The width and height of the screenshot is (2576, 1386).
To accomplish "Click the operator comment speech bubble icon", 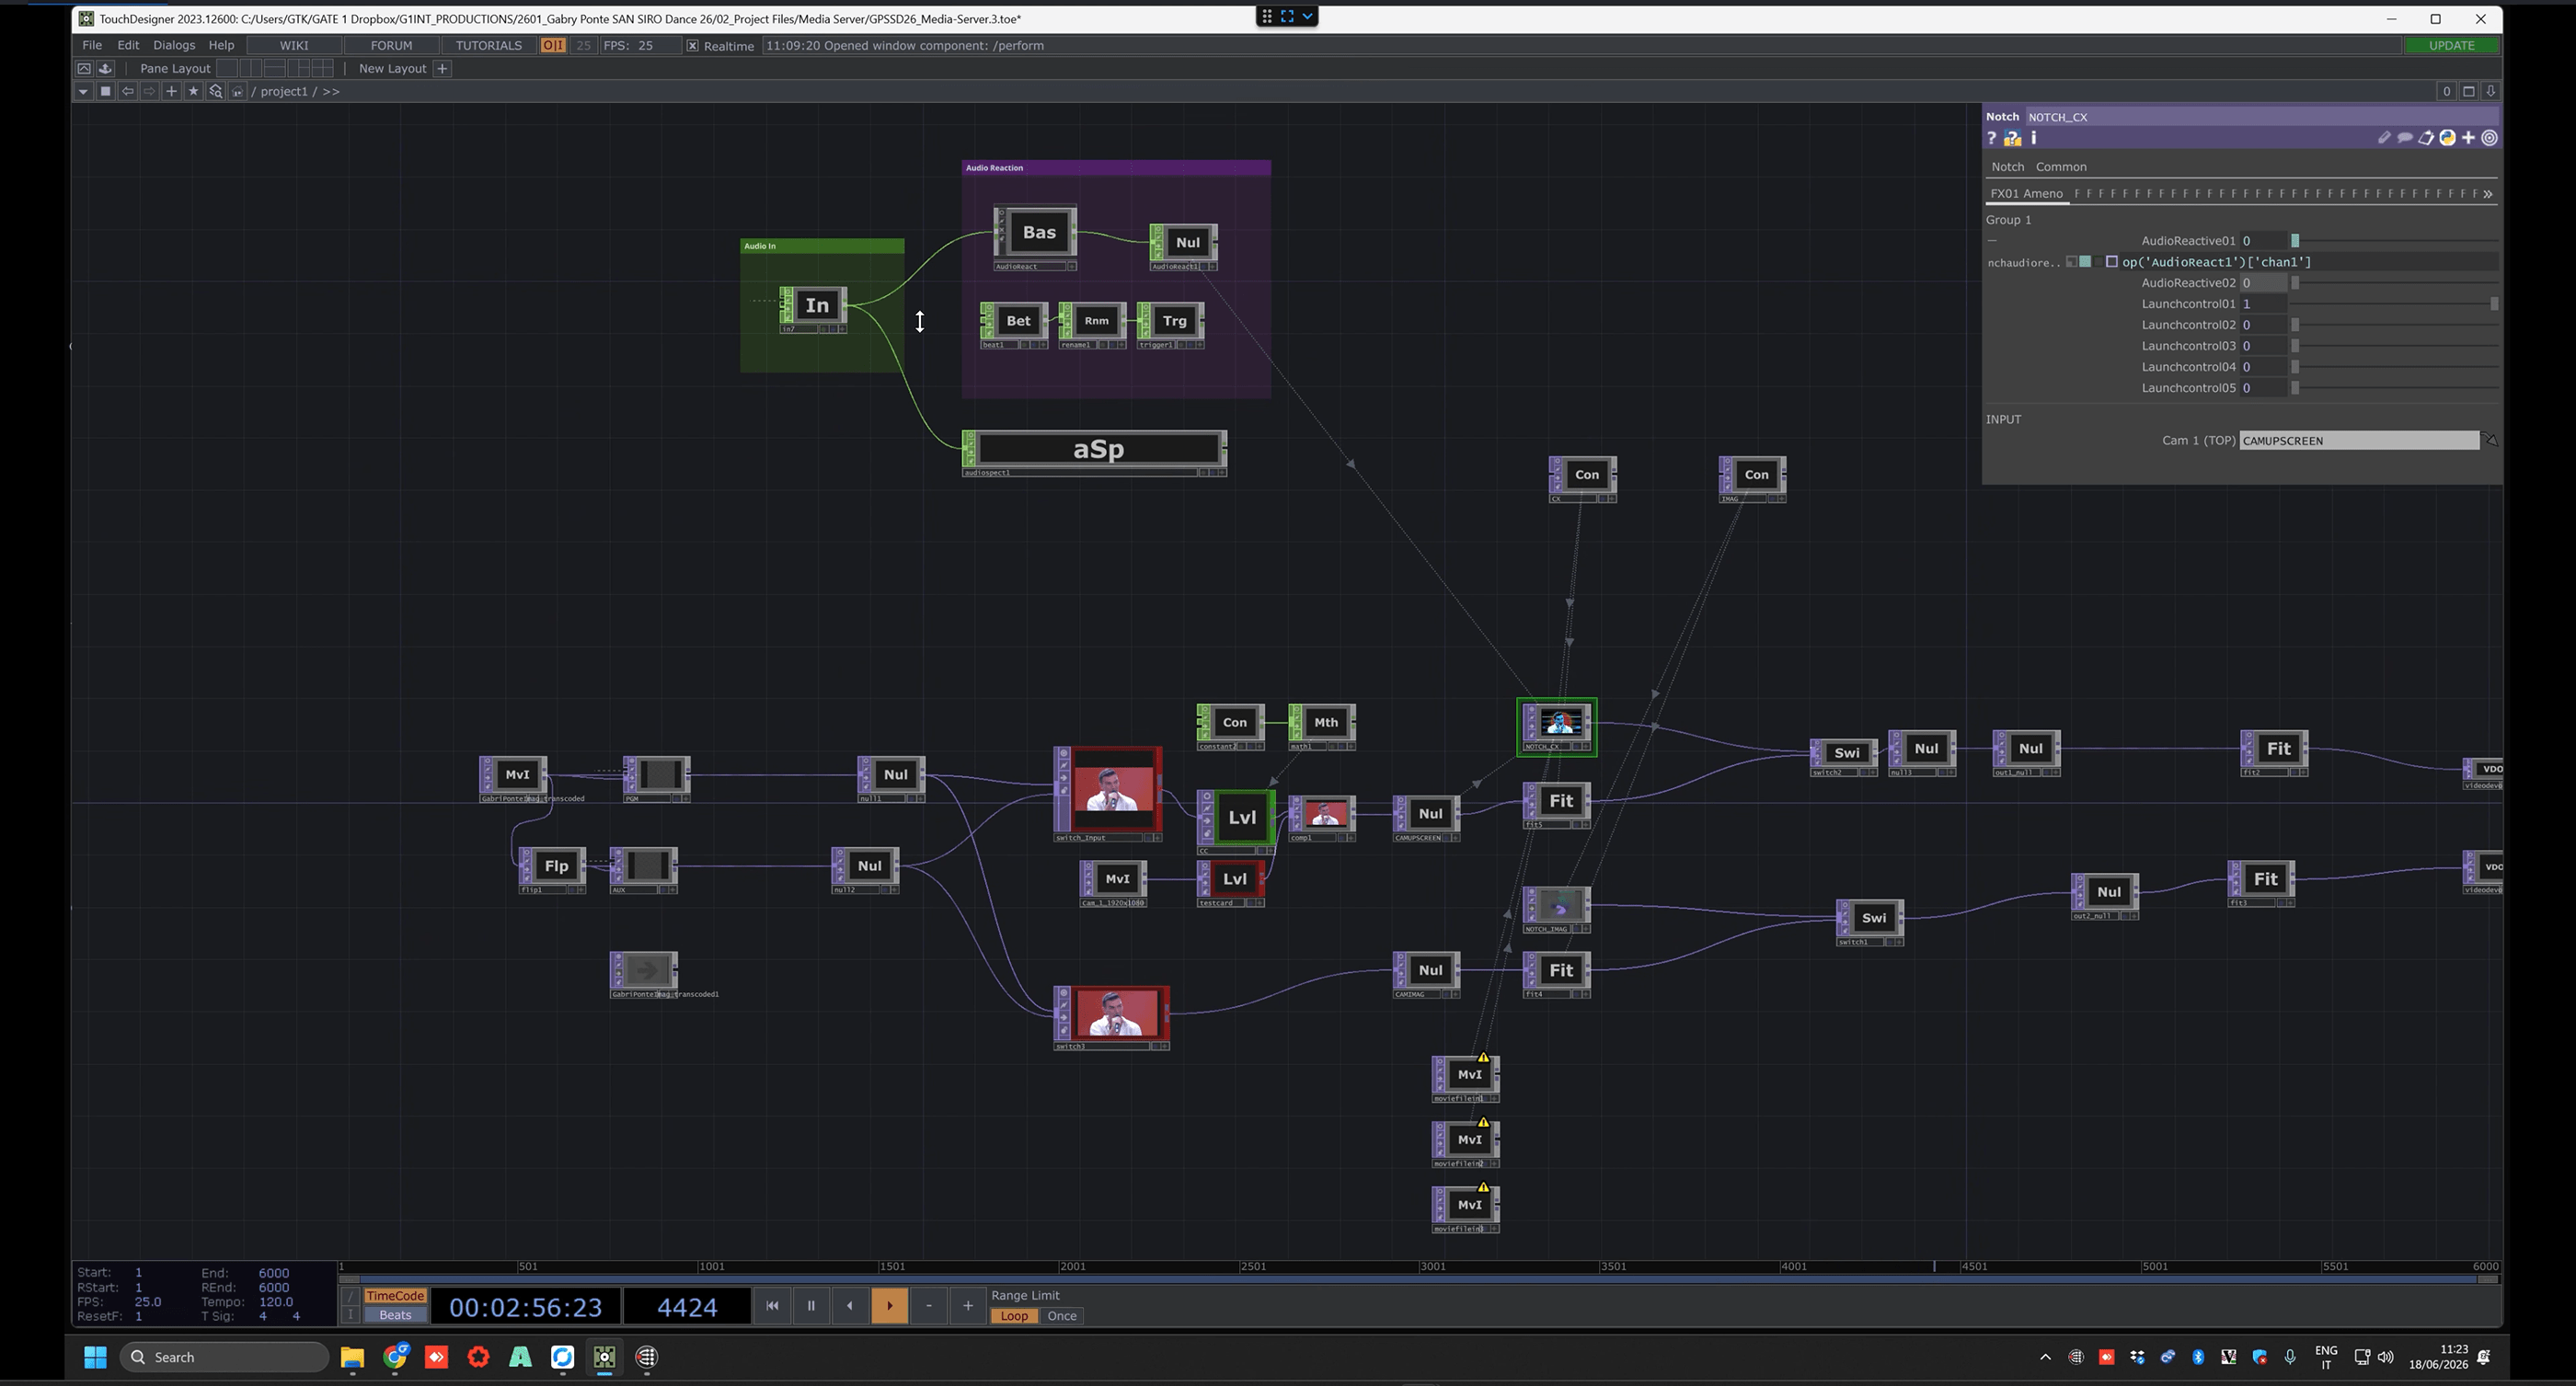I will coord(2404,138).
